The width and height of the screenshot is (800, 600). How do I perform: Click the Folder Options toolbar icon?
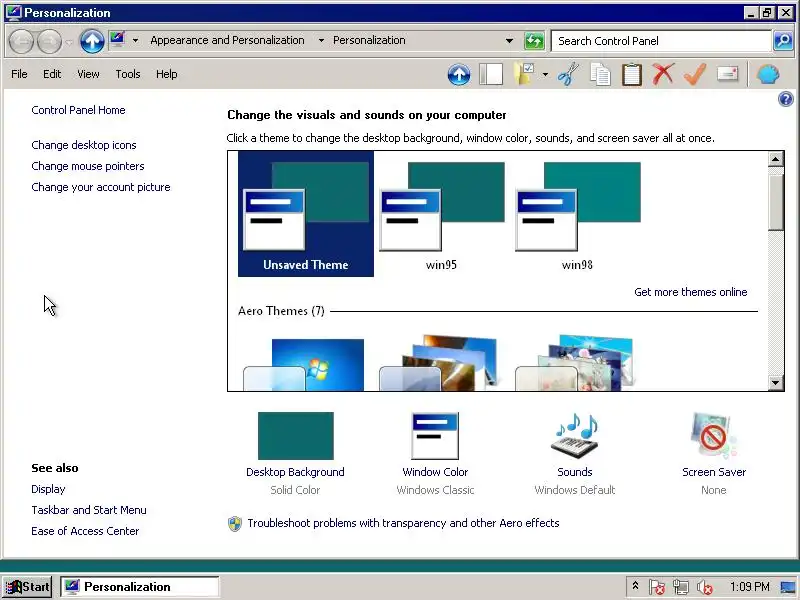pyautogui.click(x=524, y=74)
